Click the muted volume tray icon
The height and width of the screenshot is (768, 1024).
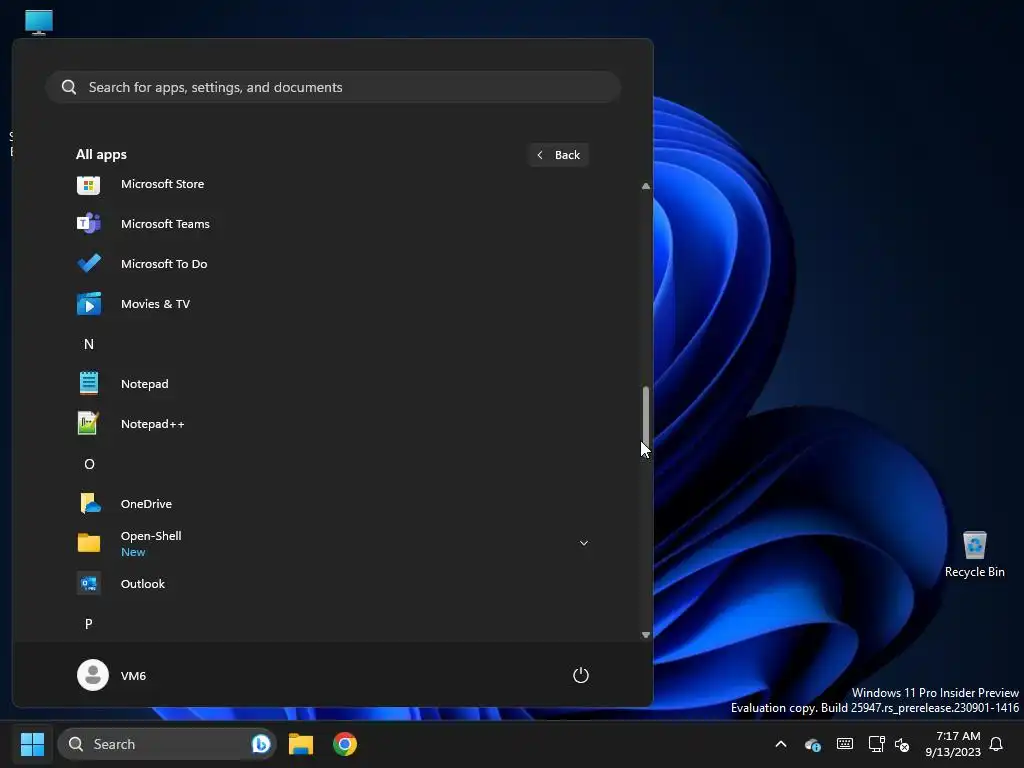902,744
